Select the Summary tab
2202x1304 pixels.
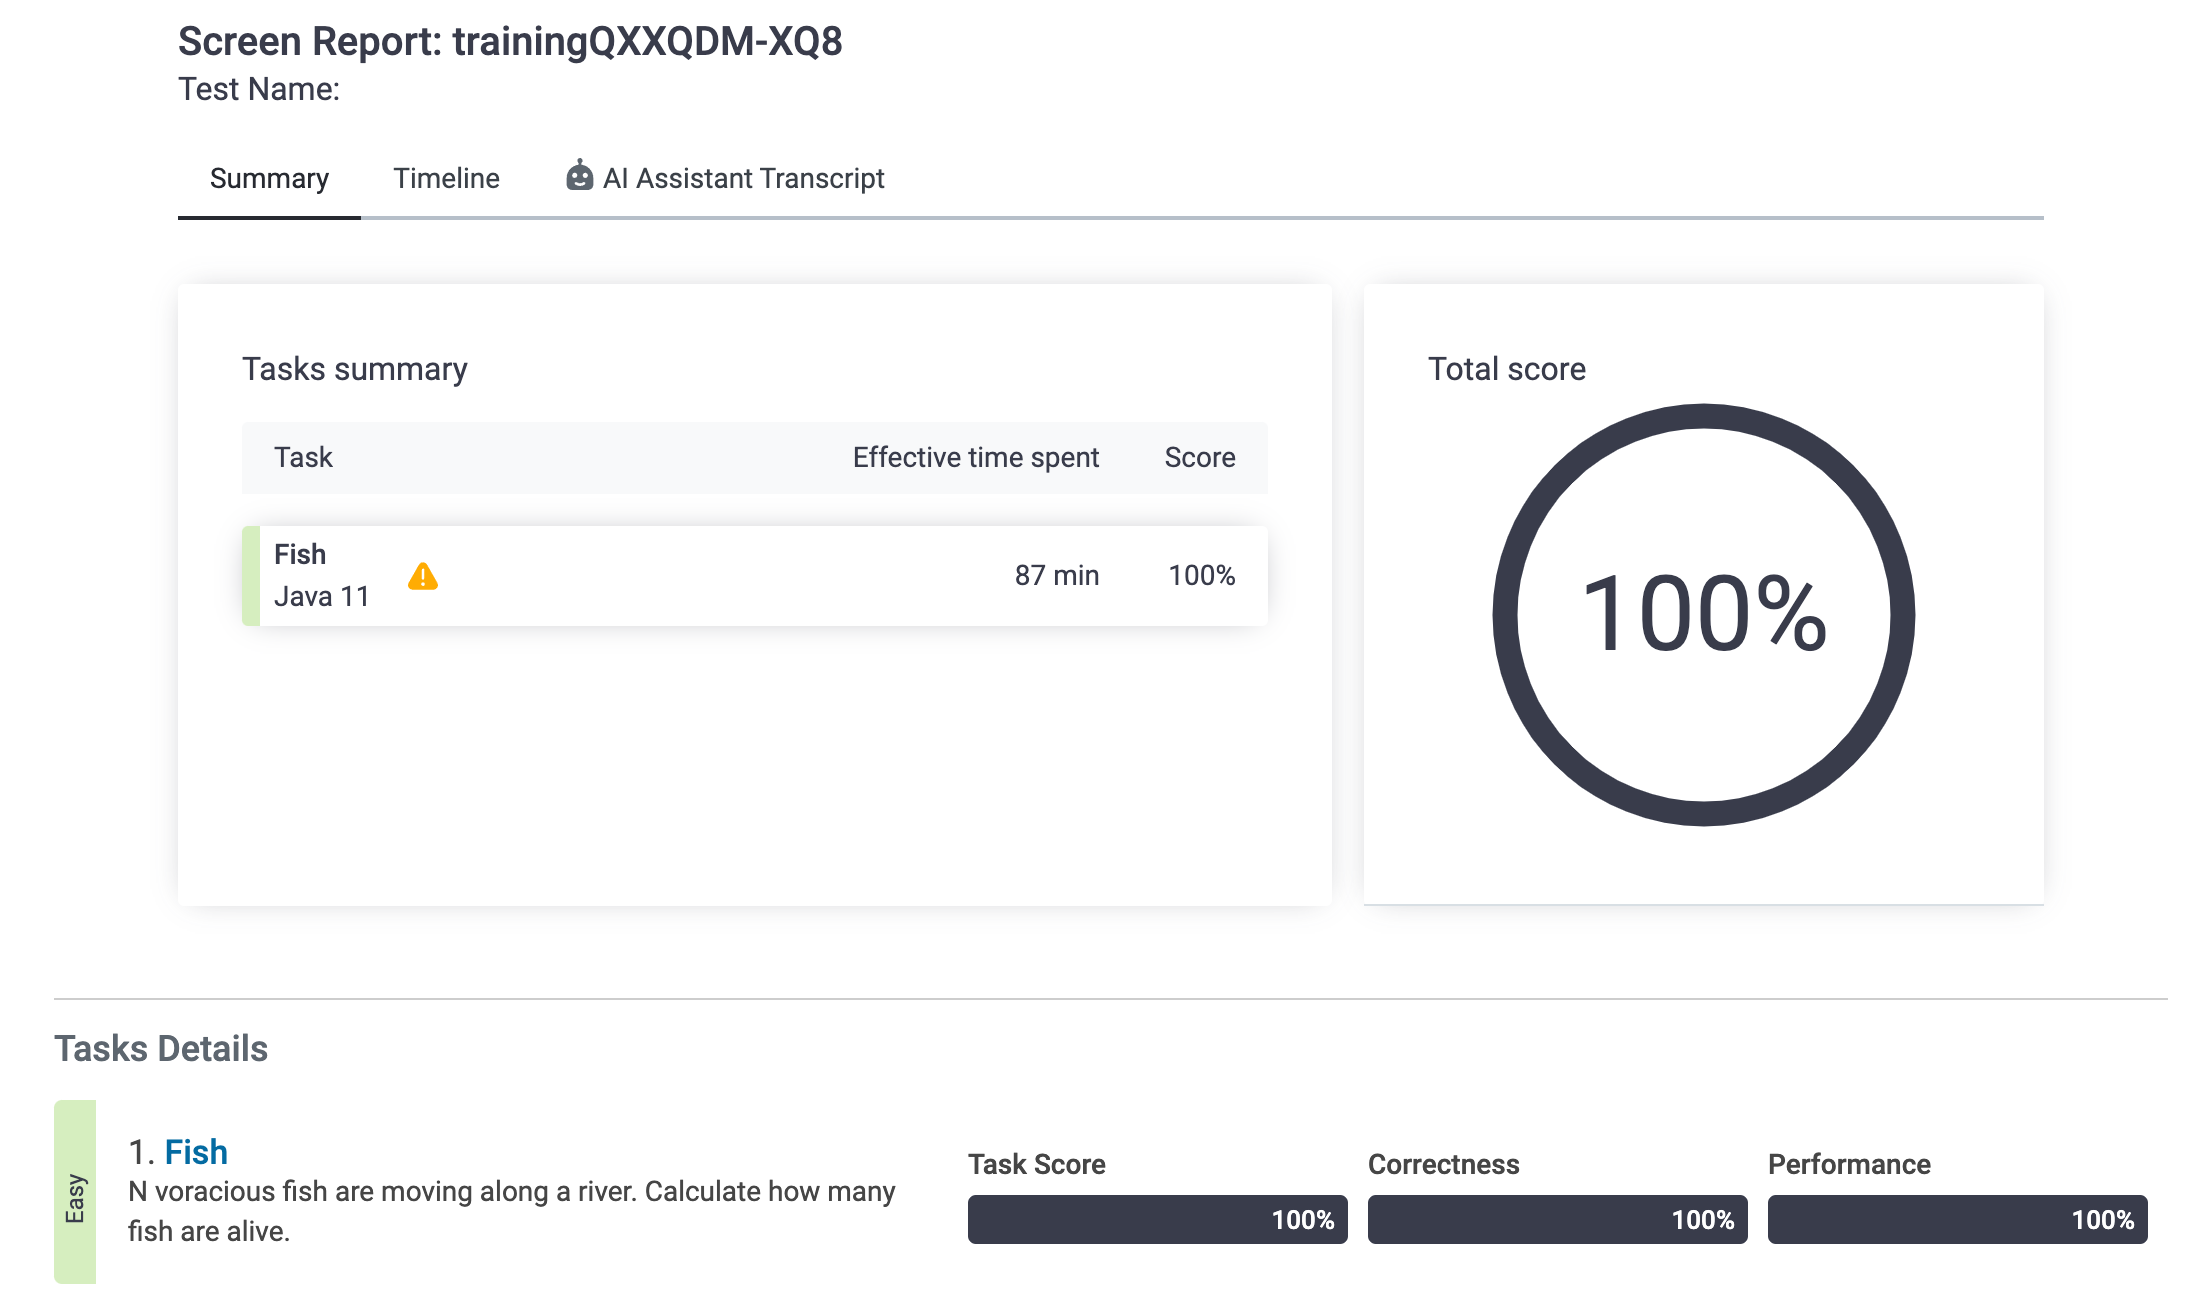[269, 178]
